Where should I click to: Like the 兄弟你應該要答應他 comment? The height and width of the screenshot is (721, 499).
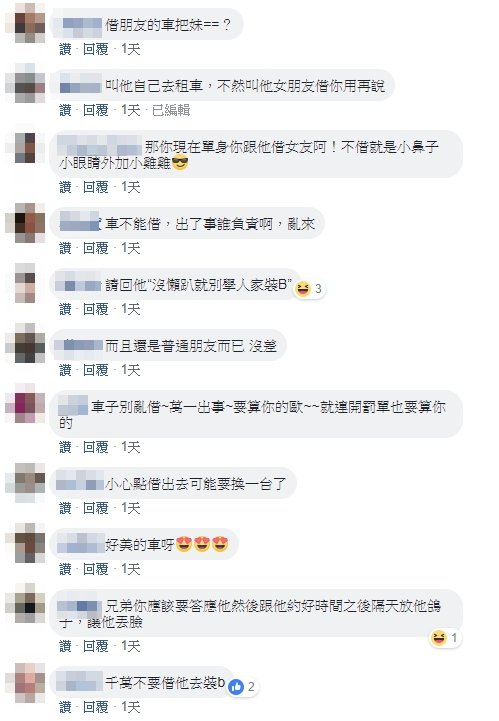[65, 646]
